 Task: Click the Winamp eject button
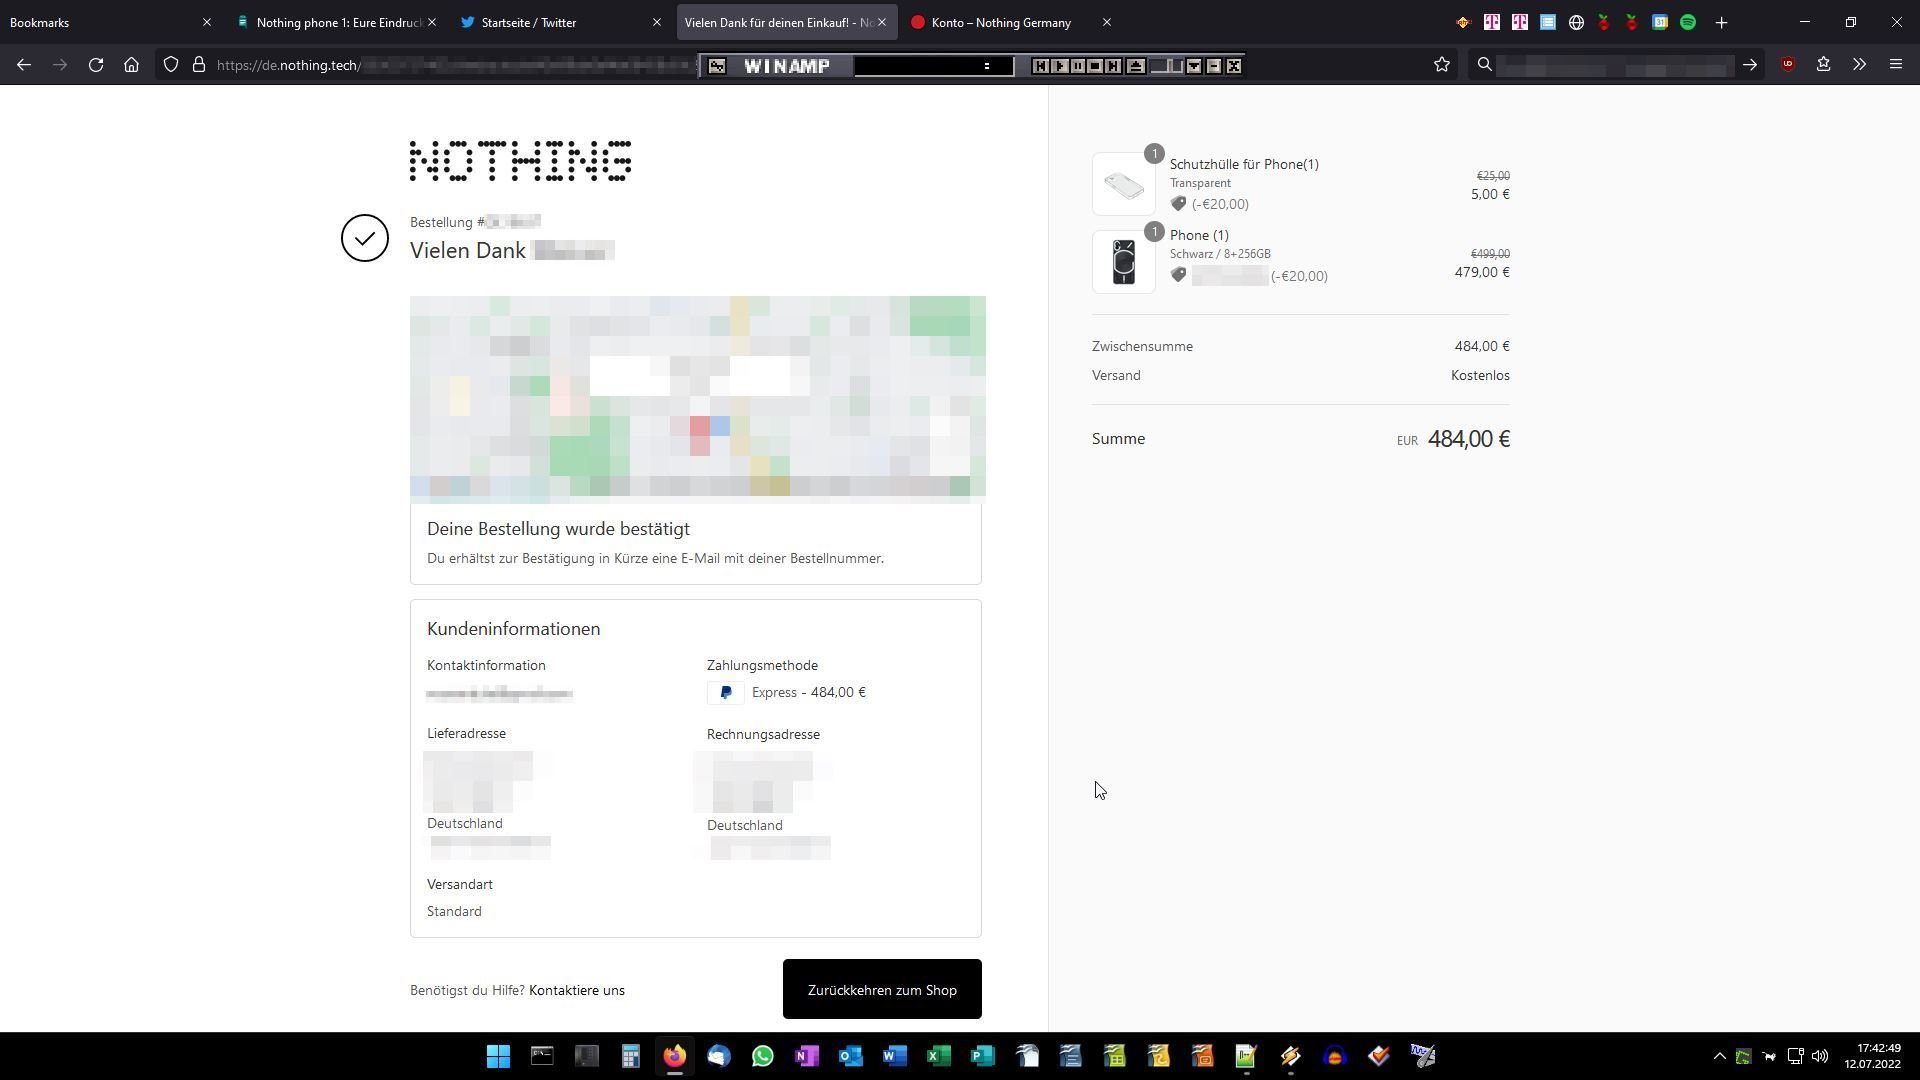(1135, 66)
